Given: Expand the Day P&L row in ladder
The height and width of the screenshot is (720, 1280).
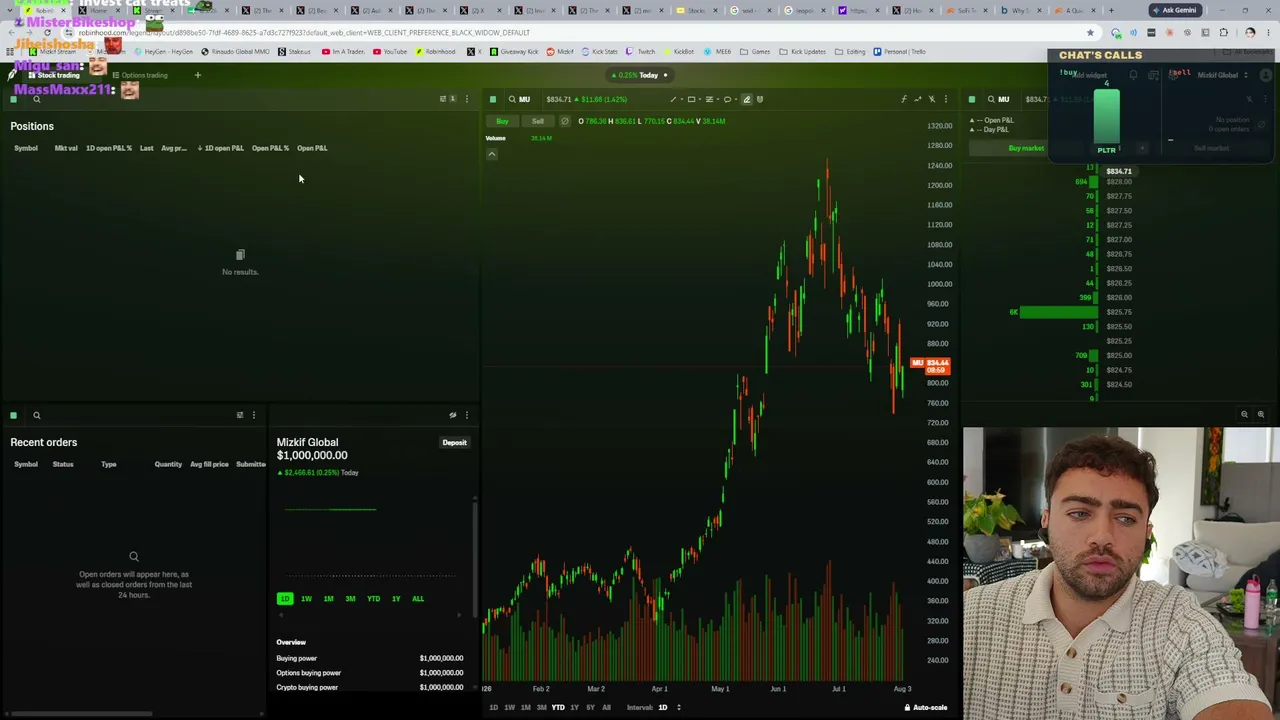Looking at the screenshot, I should coord(989,130).
